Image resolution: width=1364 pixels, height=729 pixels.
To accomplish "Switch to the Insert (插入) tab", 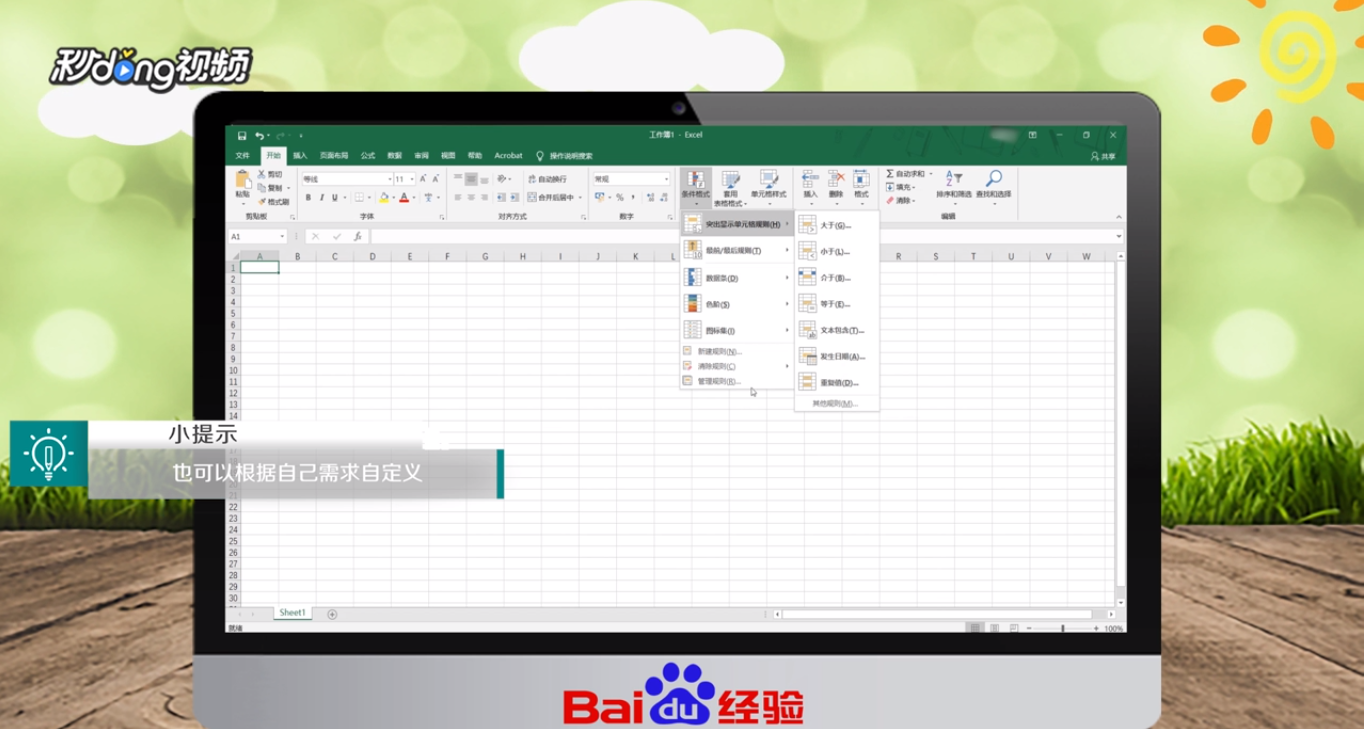I will (x=300, y=156).
